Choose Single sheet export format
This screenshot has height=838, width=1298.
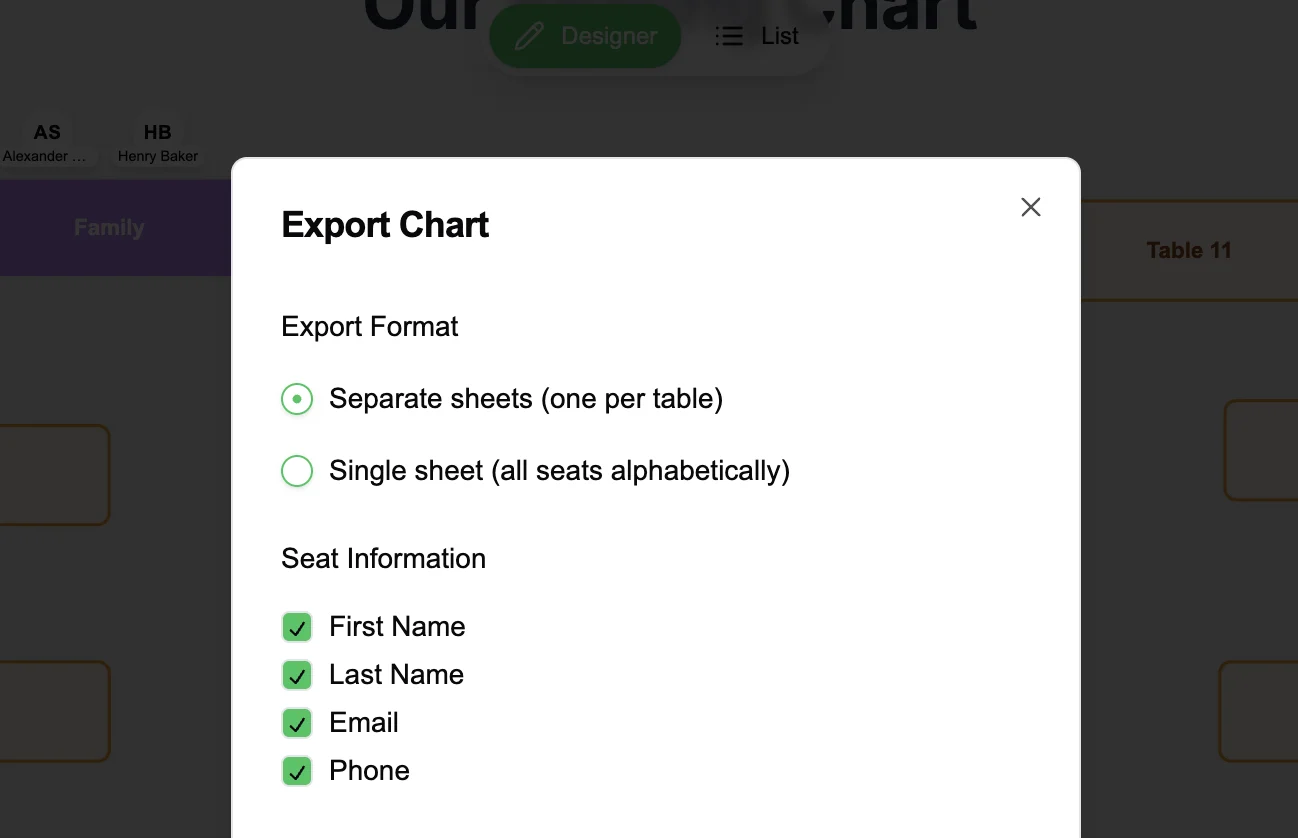[x=297, y=471]
